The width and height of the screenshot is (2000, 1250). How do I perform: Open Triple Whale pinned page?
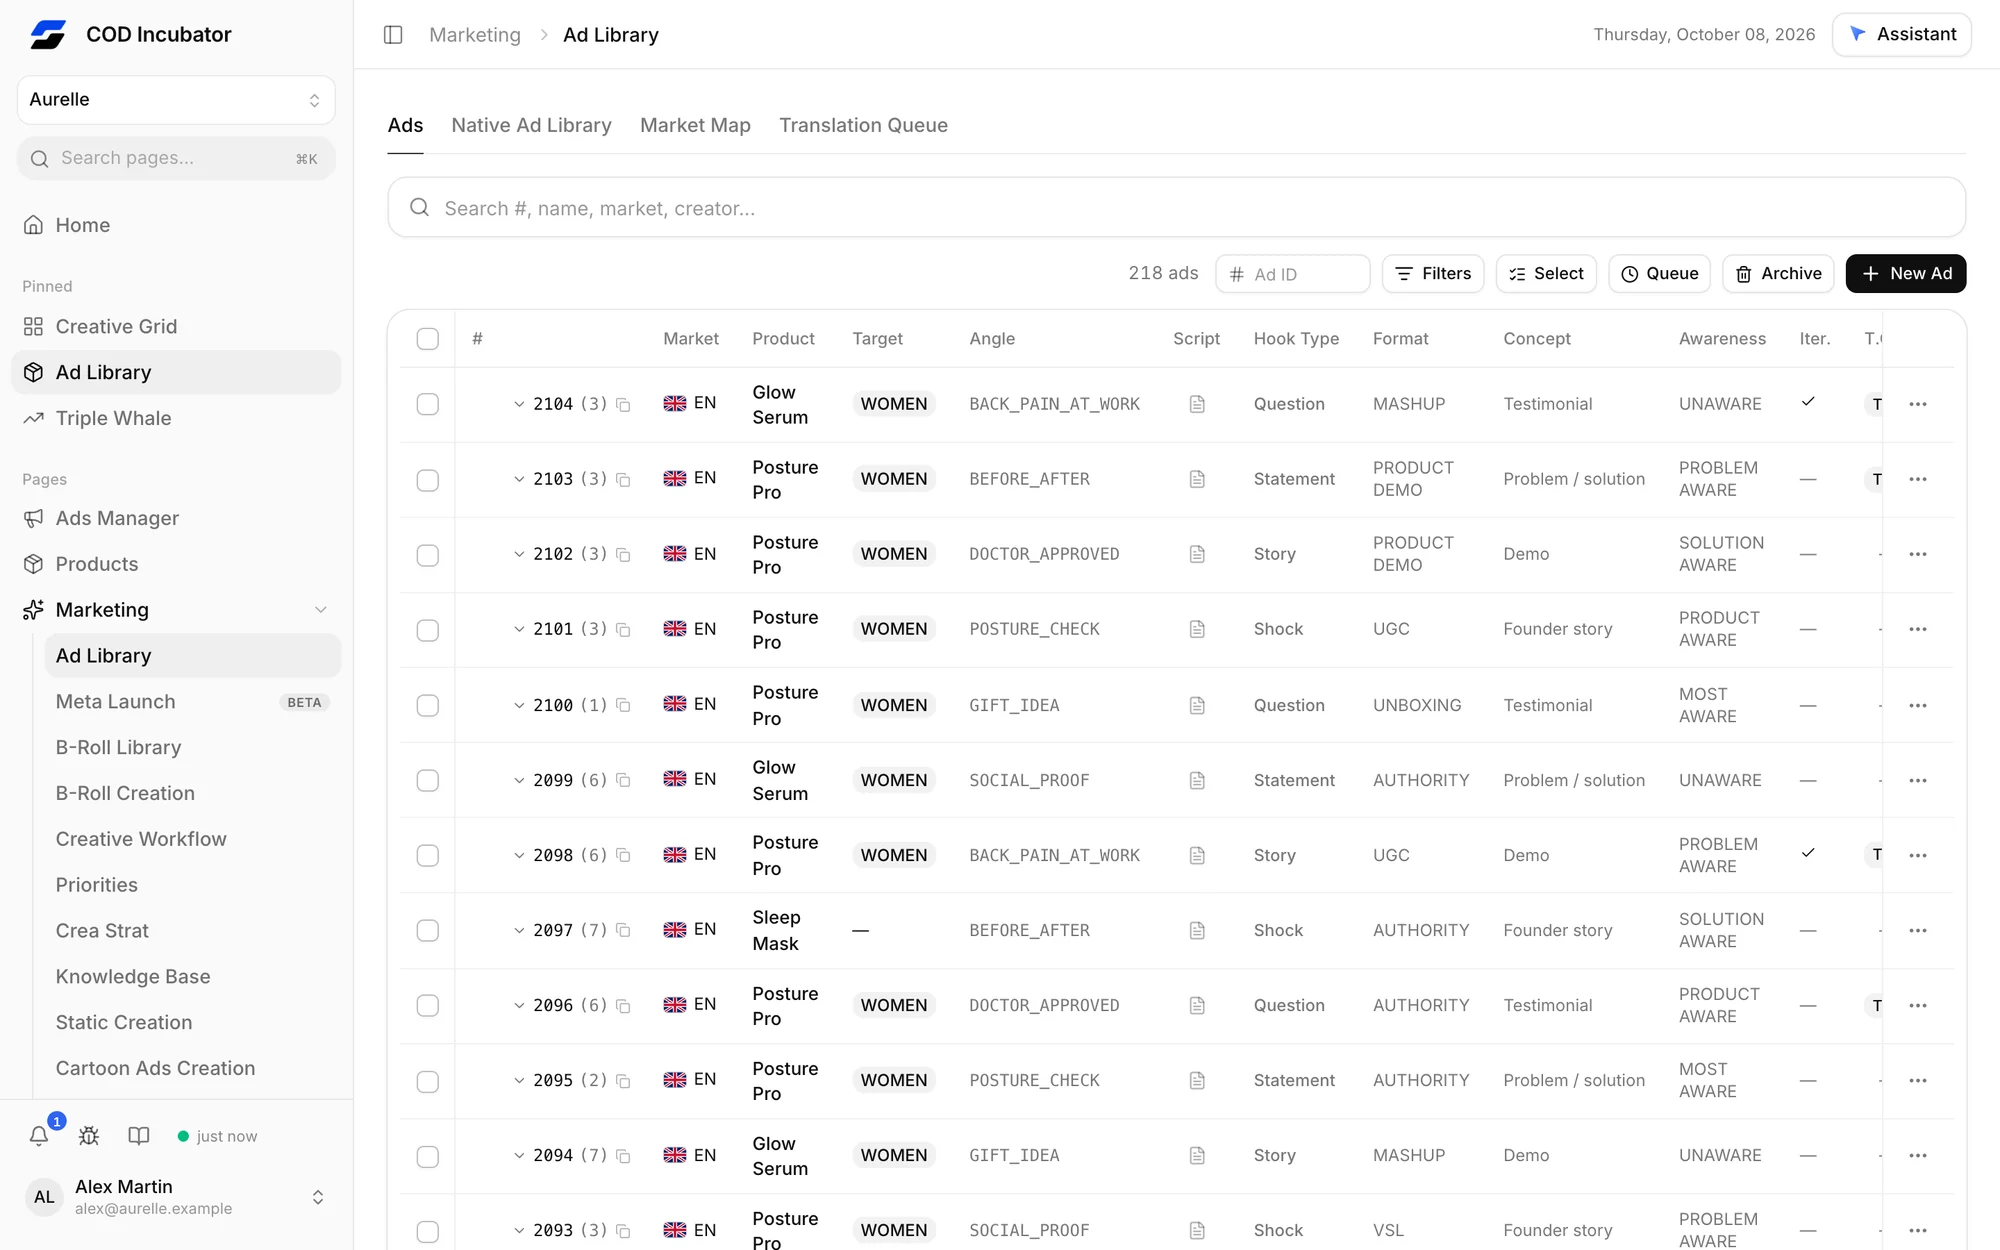[x=176, y=418]
